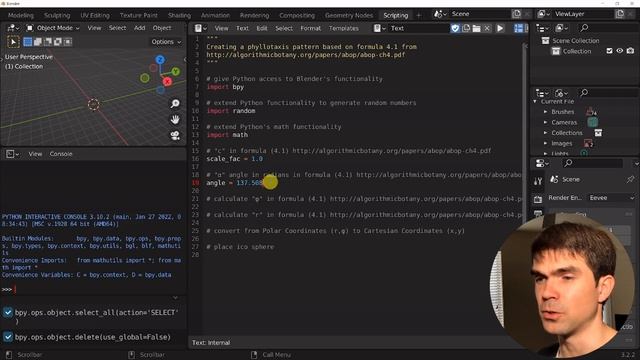Open the viewport Options dropdown

coord(166,42)
